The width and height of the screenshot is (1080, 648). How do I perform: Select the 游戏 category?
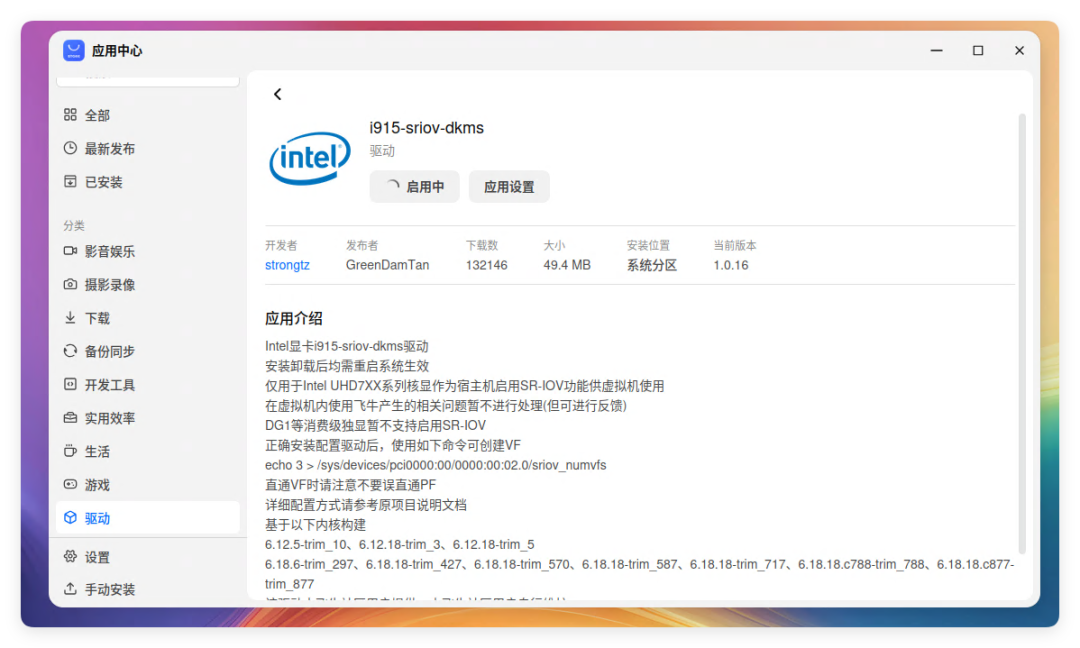(x=147, y=485)
